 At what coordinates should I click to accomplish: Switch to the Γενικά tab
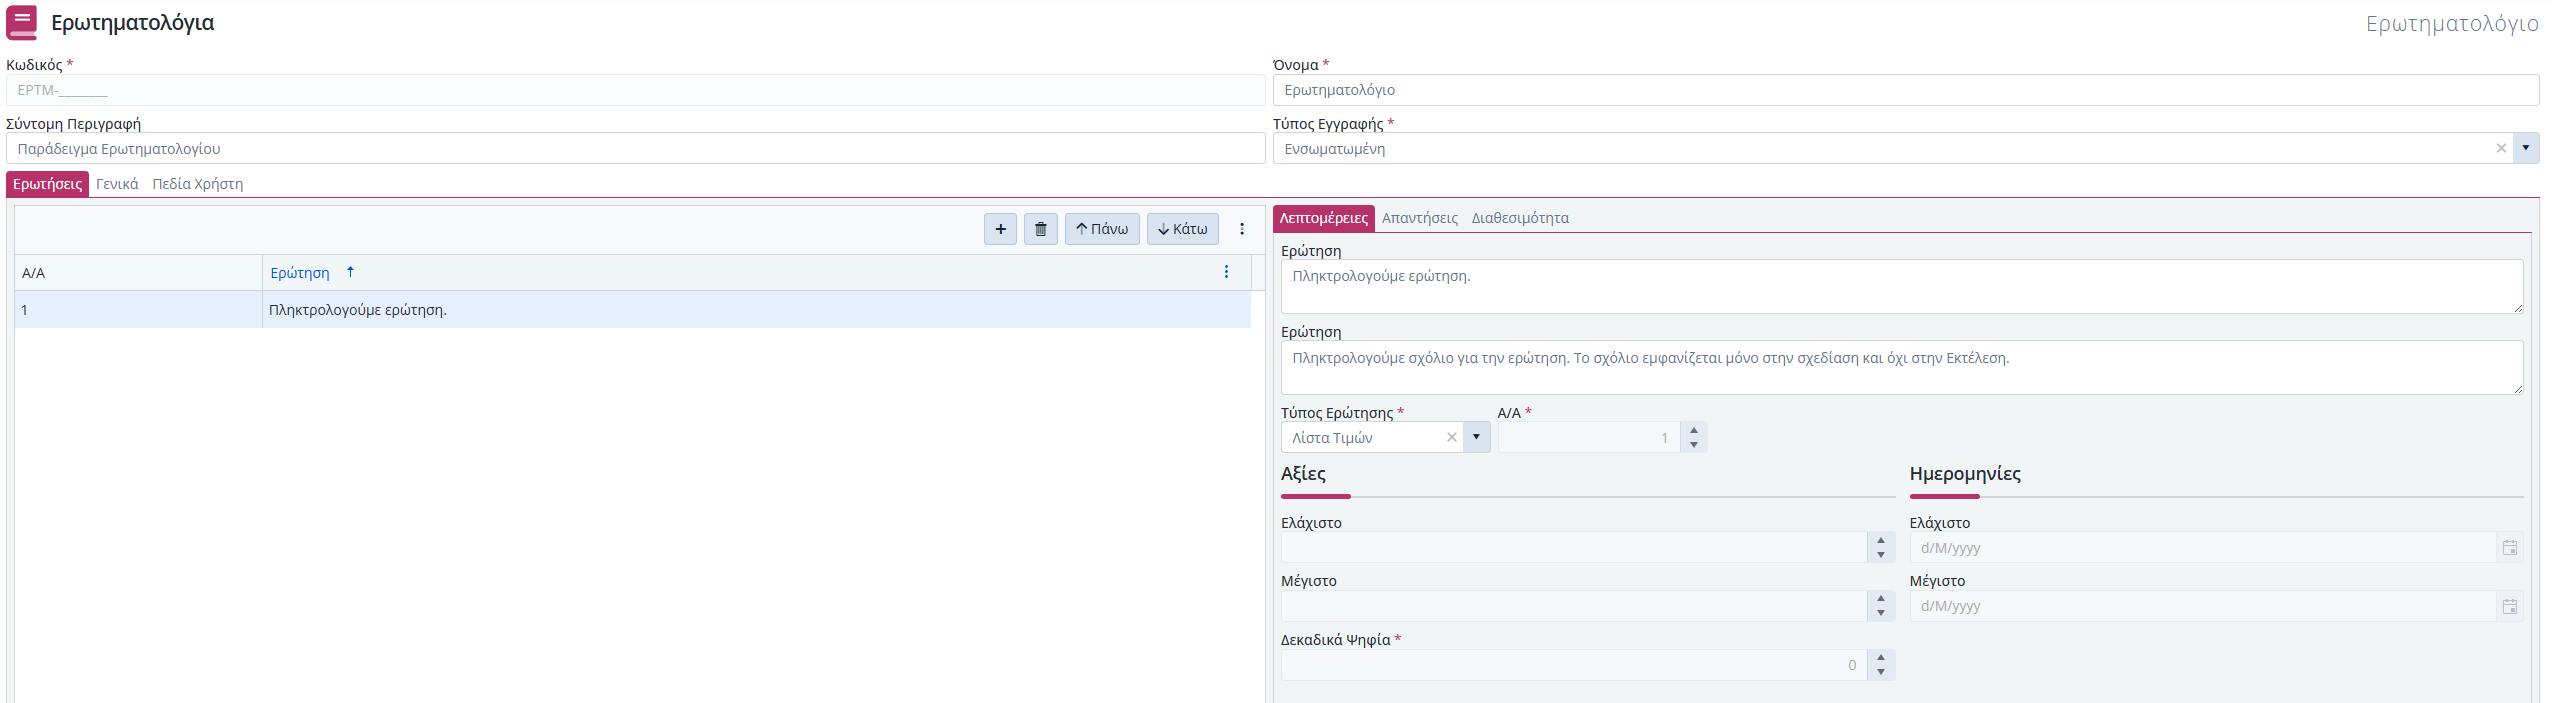[x=117, y=184]
